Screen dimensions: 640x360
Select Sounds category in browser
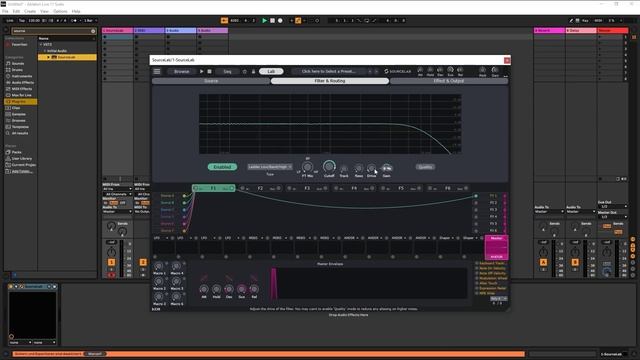18,64
